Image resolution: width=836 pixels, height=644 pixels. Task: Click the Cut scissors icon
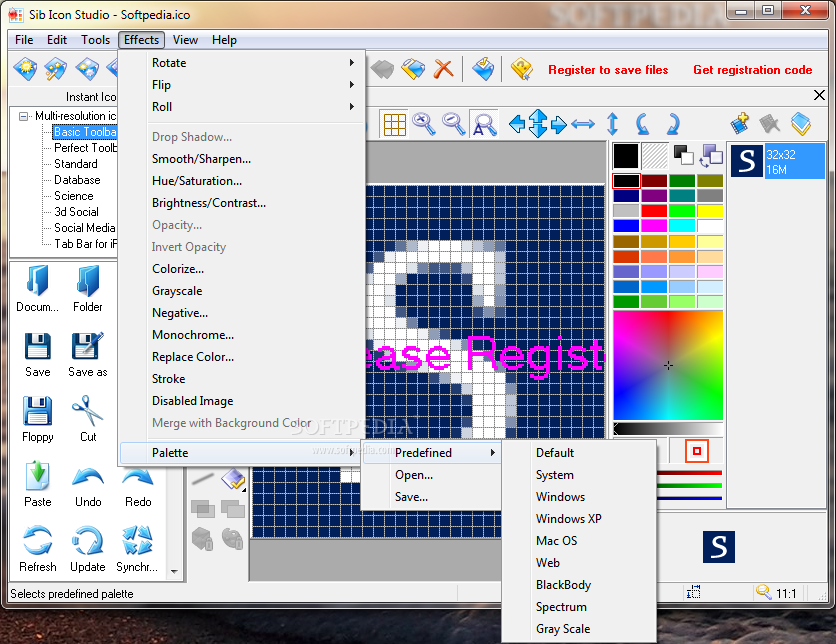coord(88,419)
